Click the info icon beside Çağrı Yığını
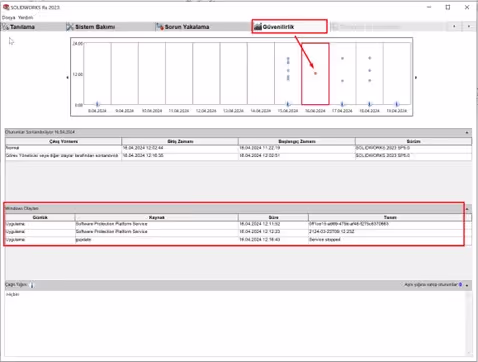 tap(32, 285)
